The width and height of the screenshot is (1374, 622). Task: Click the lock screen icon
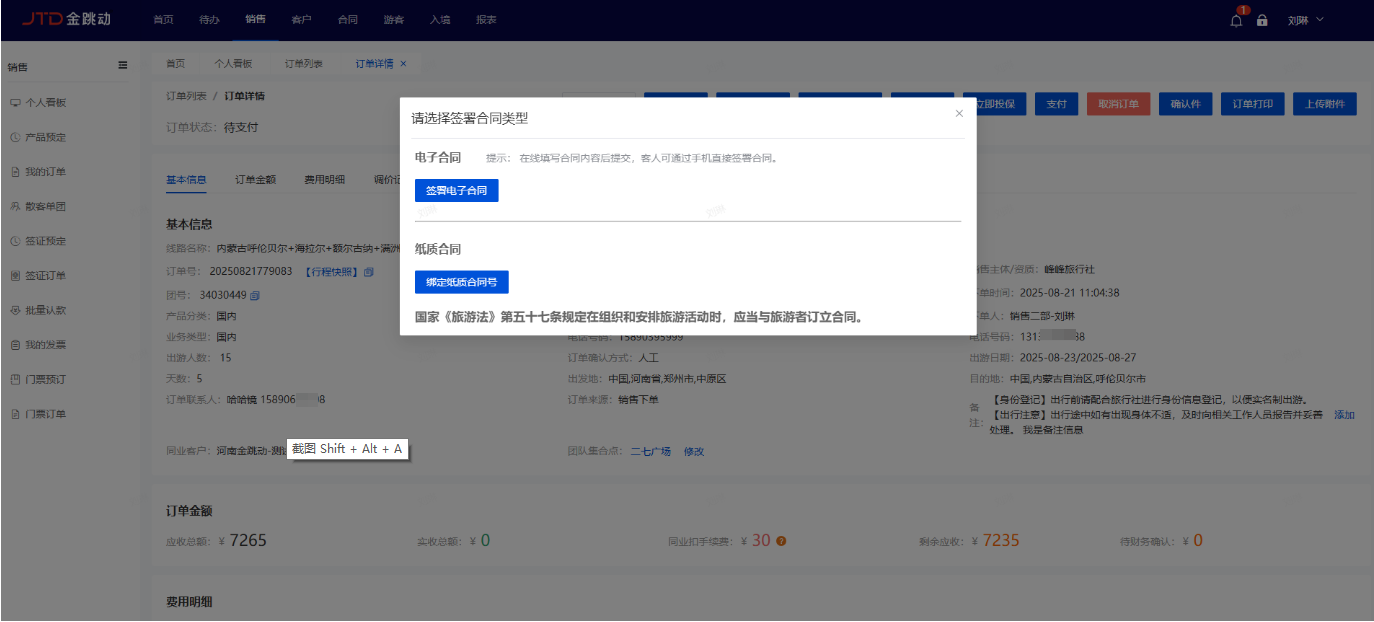click(1262, 21)
